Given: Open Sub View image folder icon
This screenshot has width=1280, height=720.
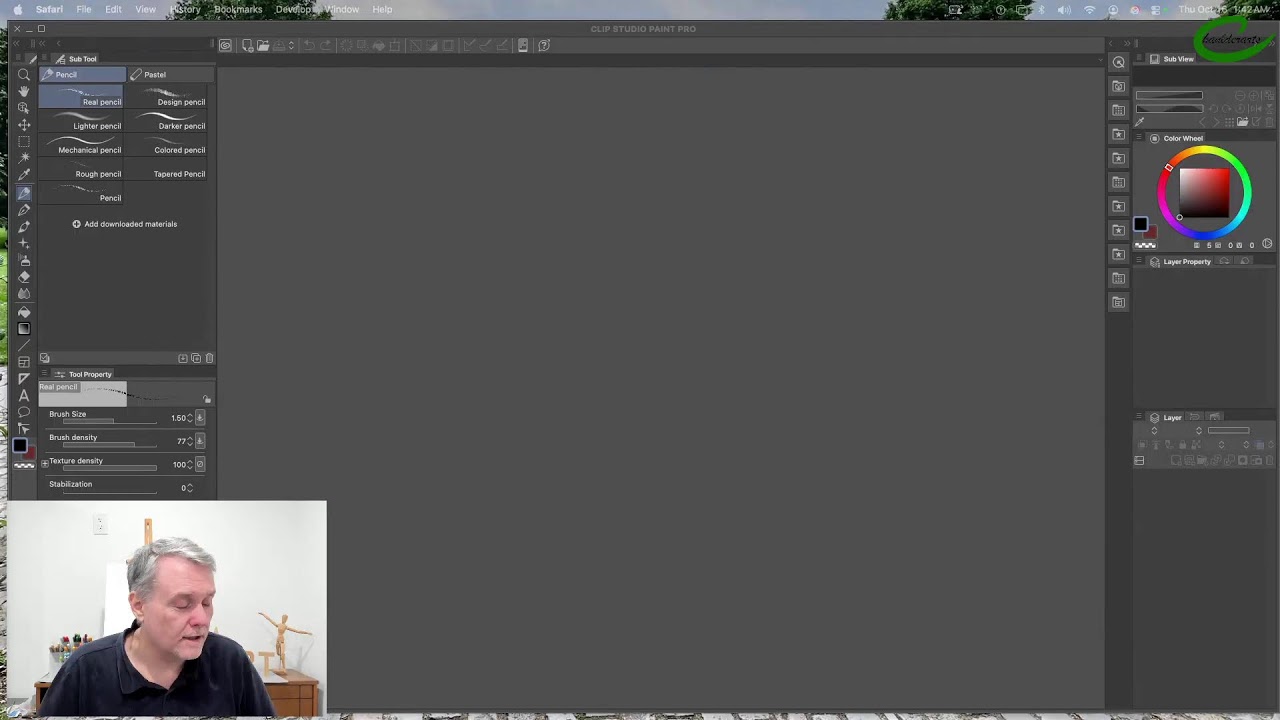Looking at the screenshot, I should coord(1242,122).
